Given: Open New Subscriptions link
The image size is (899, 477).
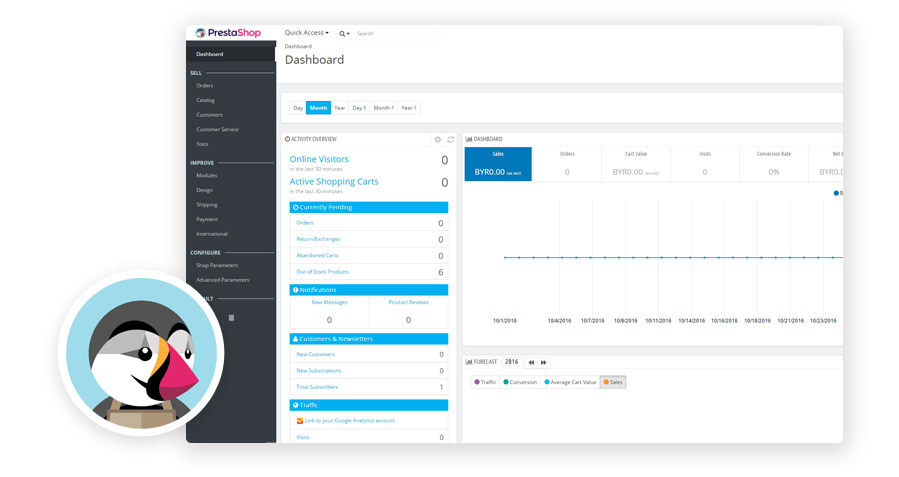Looking at the screenshot, I should pos(319,371).
